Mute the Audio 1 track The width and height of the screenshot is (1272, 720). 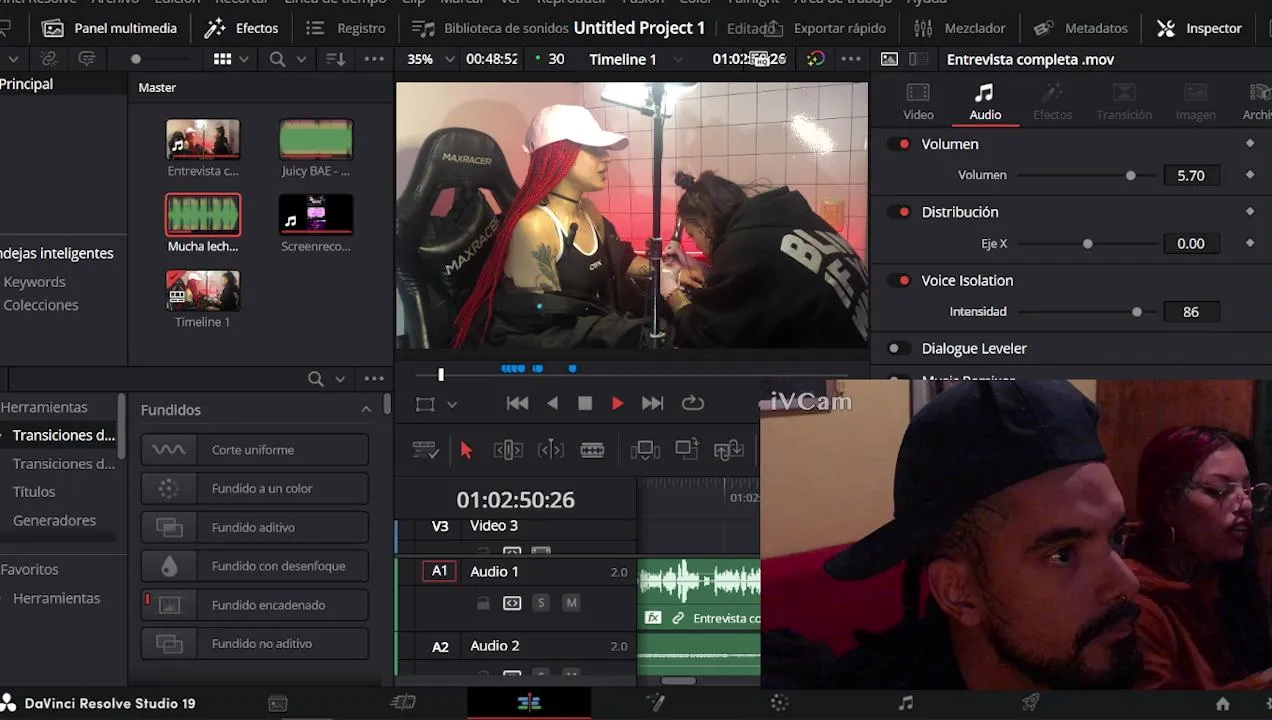[x=571, y=603]
